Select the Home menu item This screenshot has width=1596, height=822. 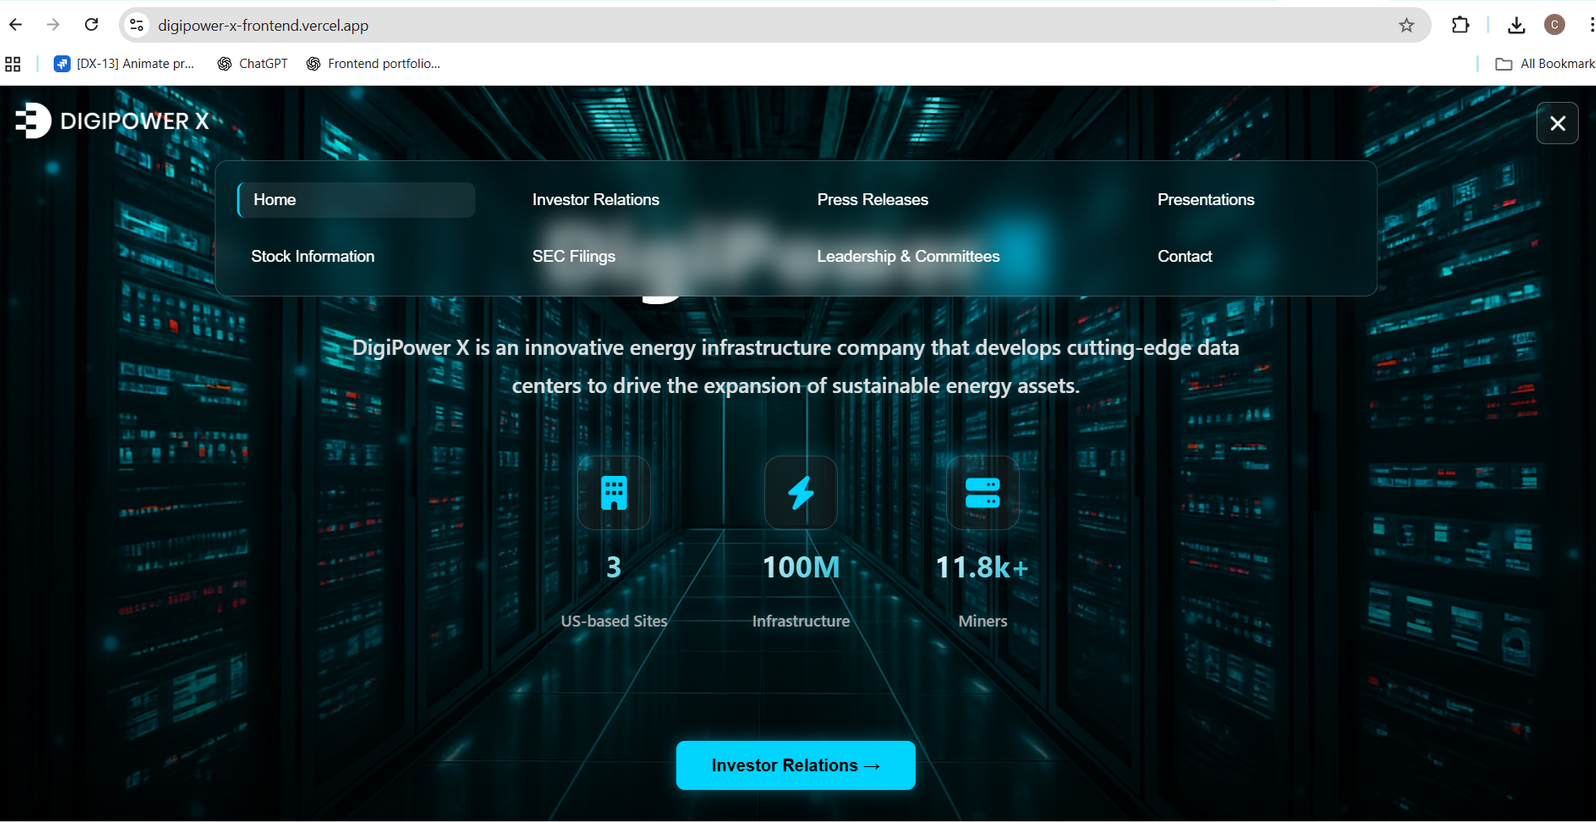[356, 200]
